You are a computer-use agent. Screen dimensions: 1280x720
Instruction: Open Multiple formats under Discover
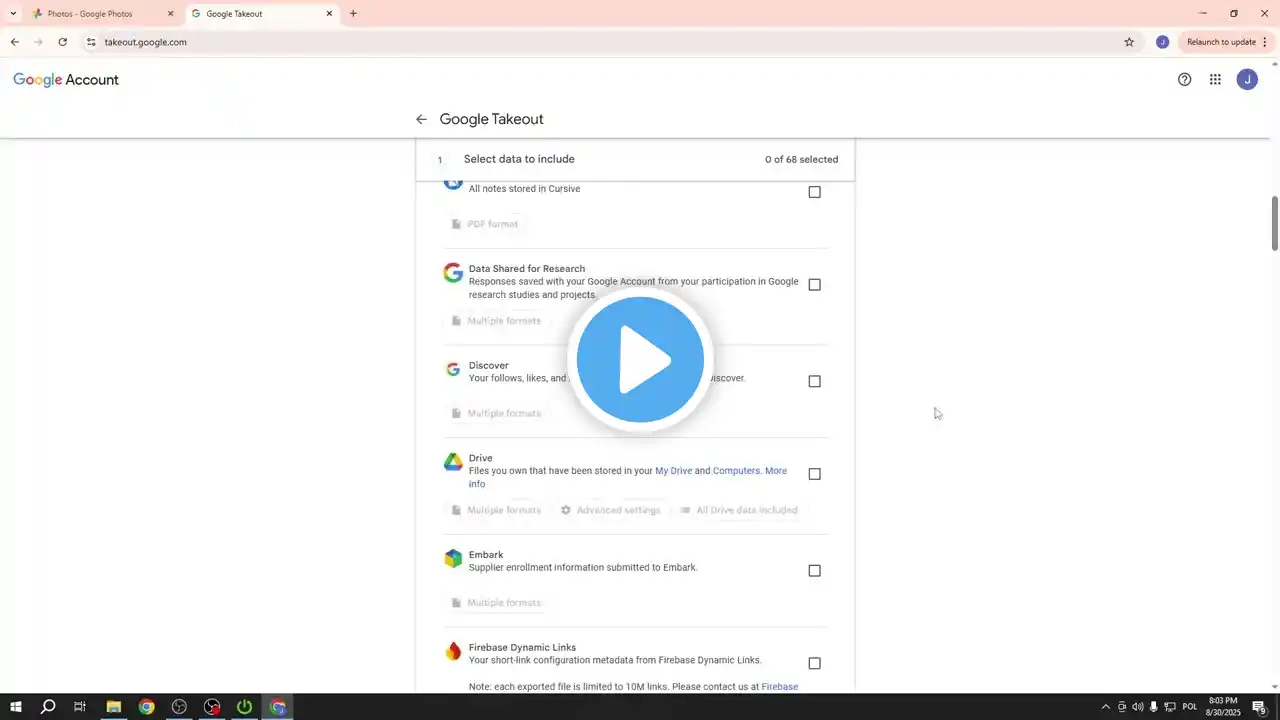tap(496, 413)
